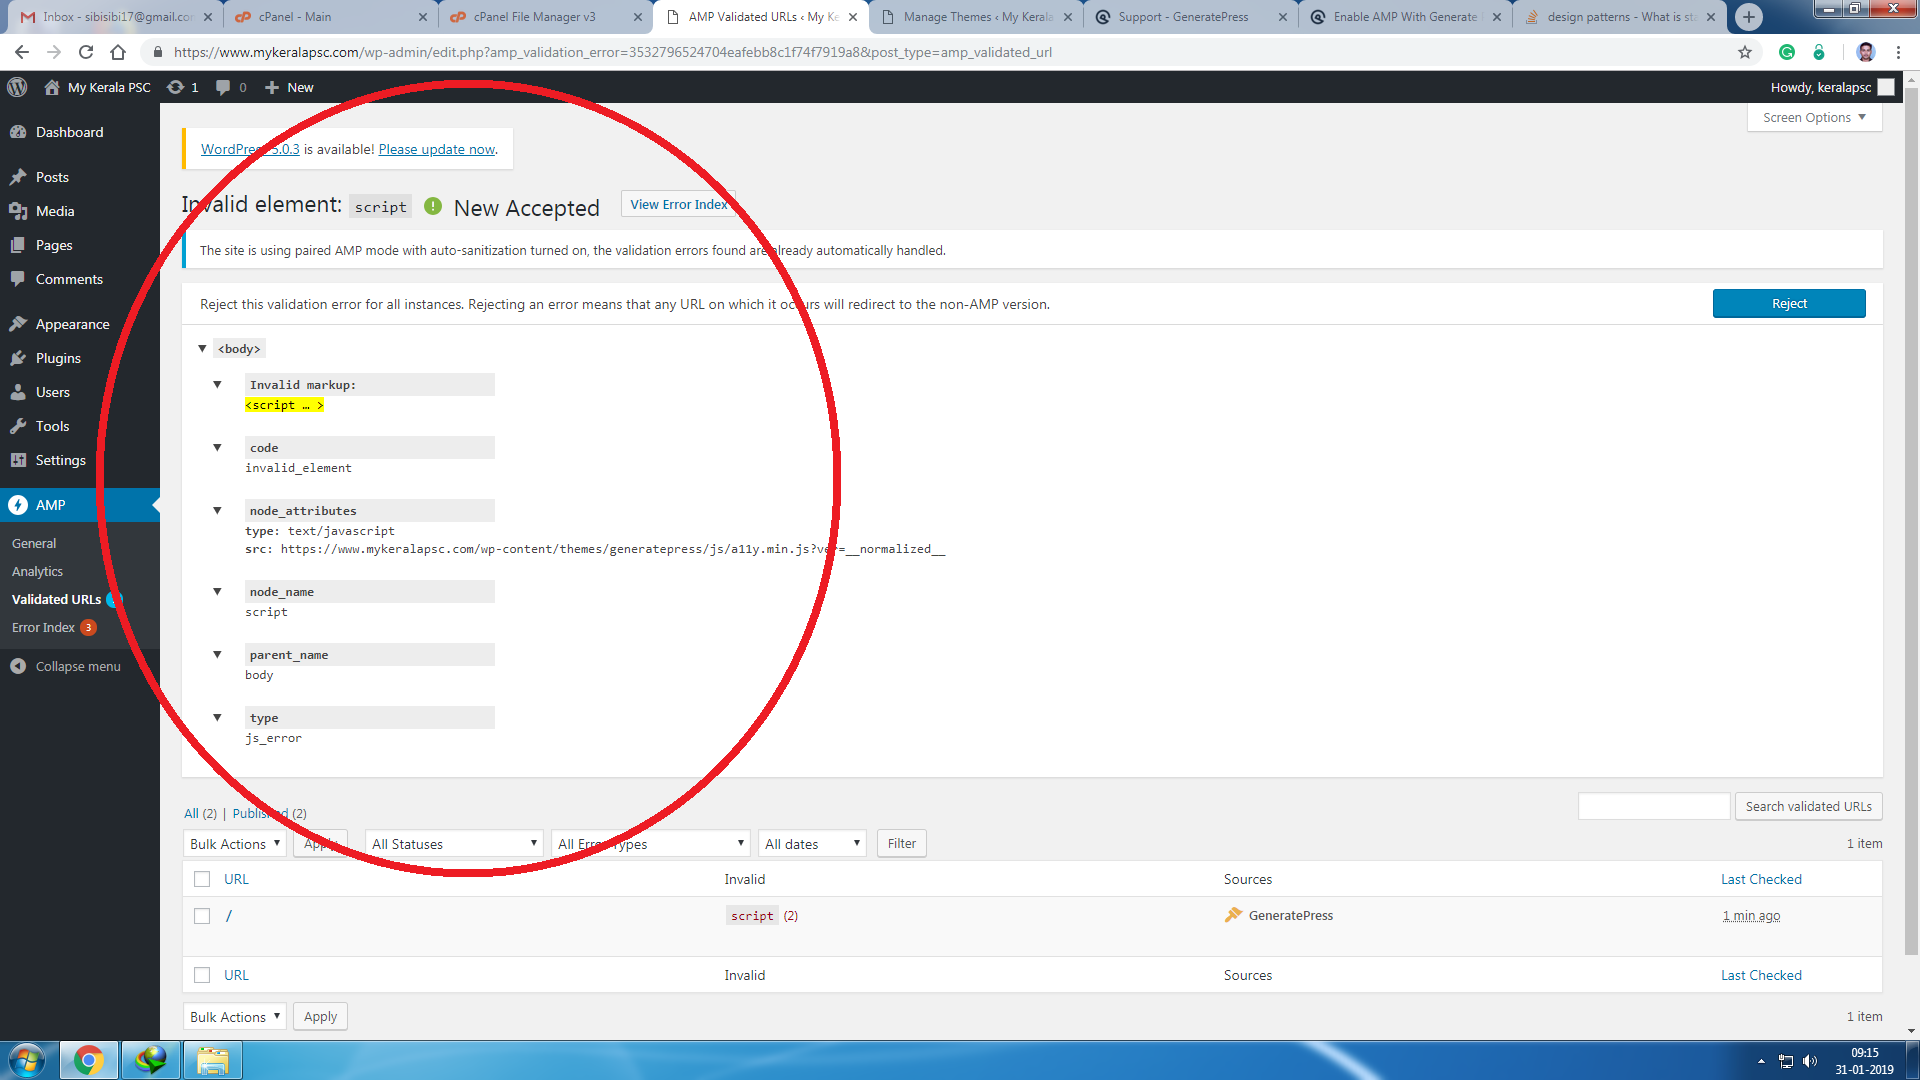
Task: Bookmark page with star icon
Action: tap(1745, 52)
